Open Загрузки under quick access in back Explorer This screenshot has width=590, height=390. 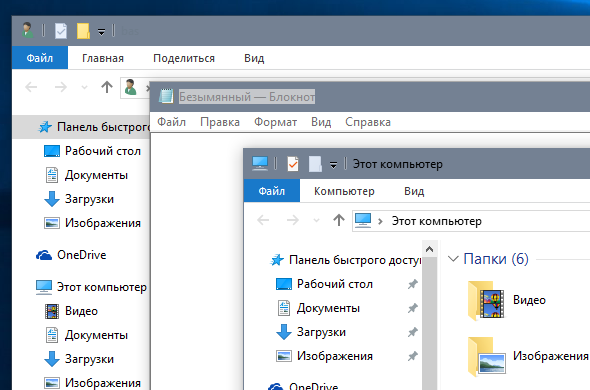point(79,199)
